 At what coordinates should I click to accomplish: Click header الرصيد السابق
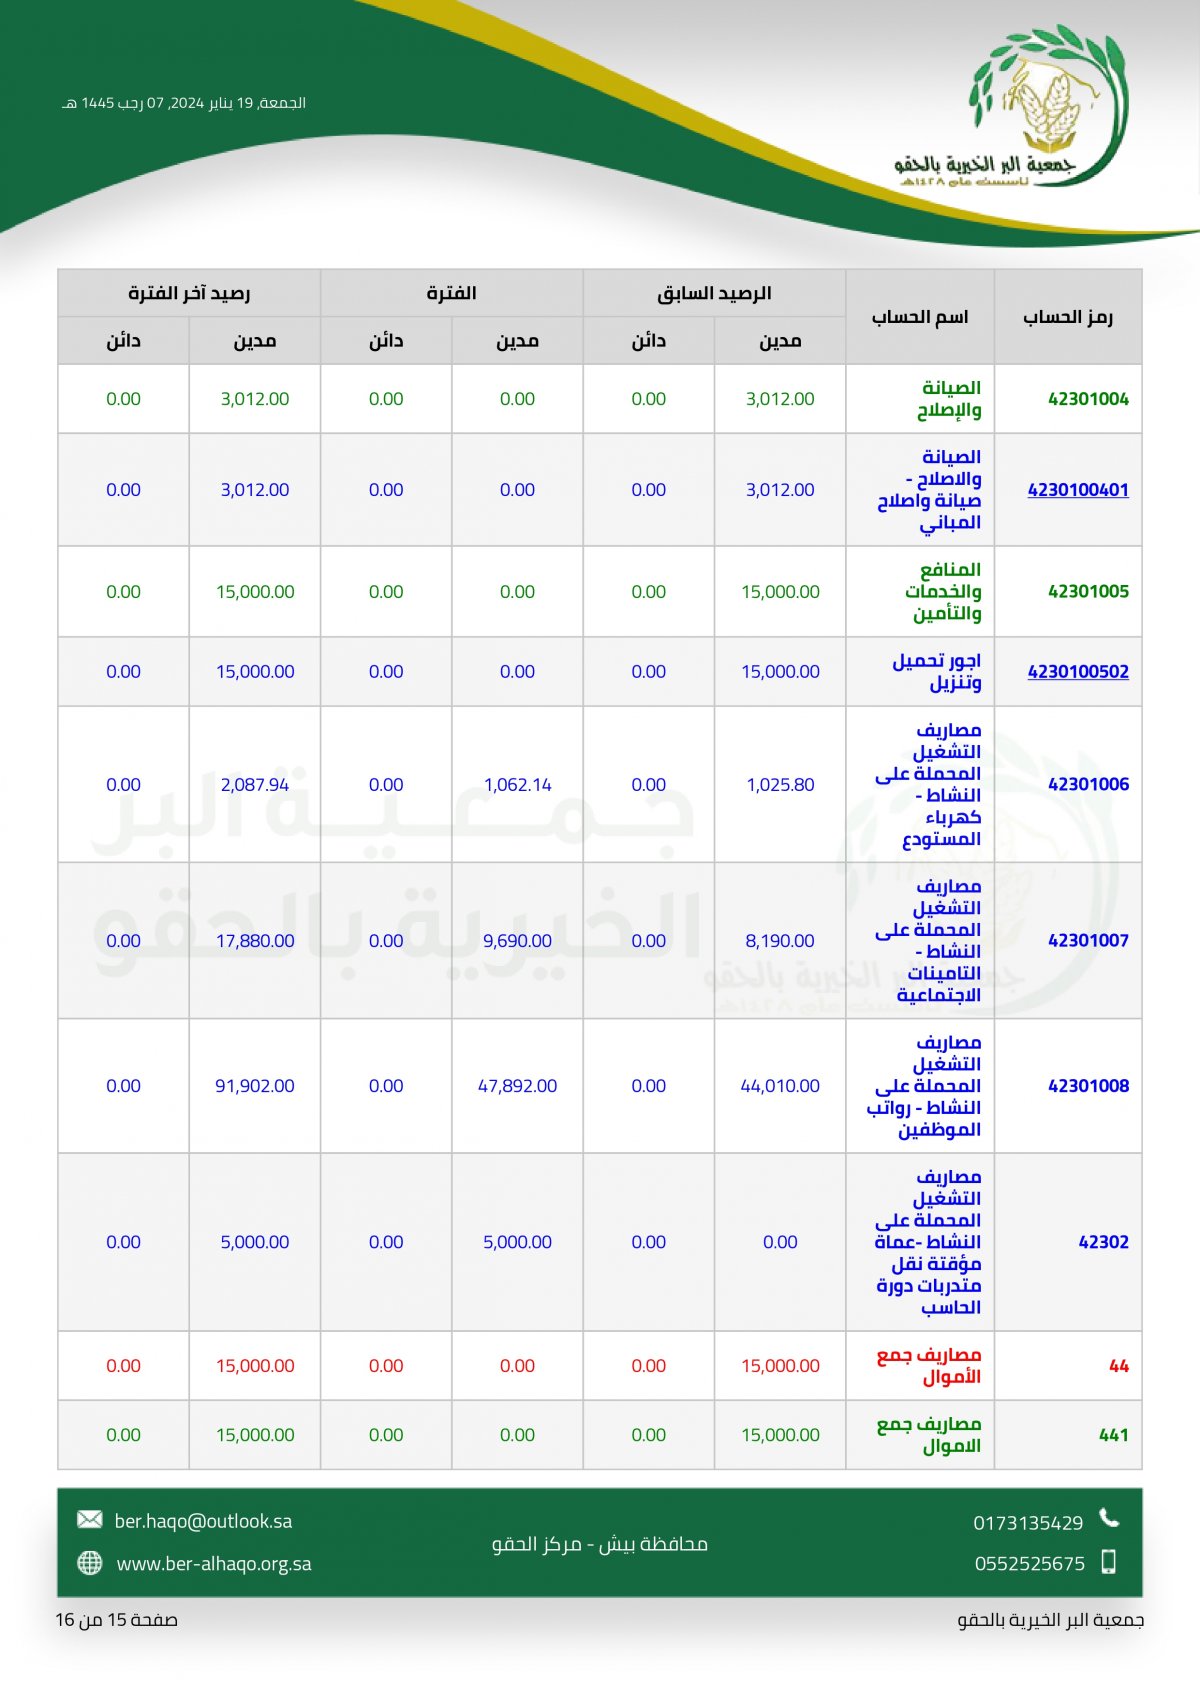[x=714, y=293]
